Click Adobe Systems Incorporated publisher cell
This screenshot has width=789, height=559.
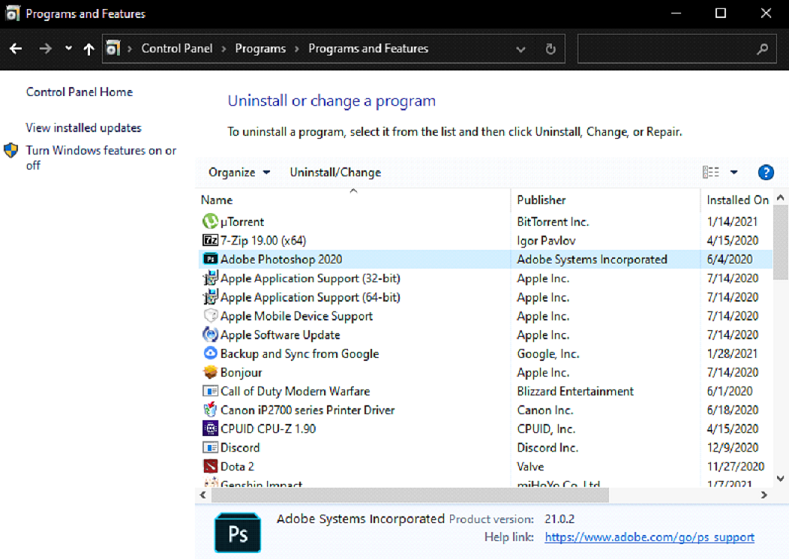tap(592, 259)
